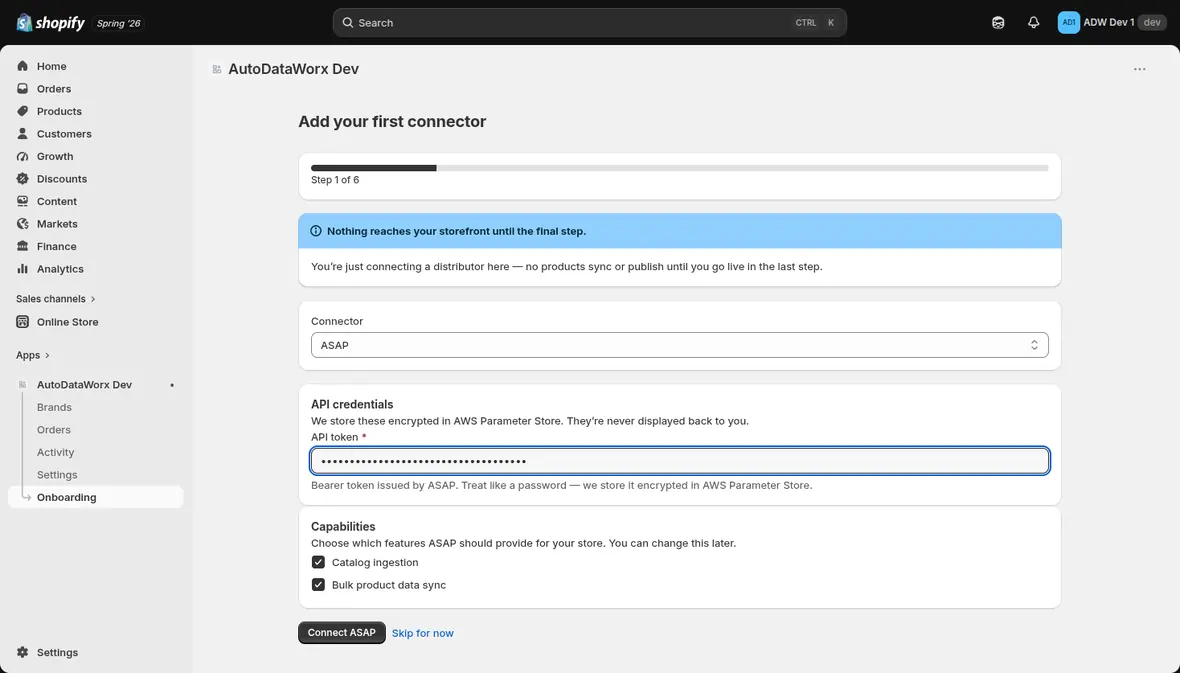Click the Customers person icon
Viewport: 1180px width, 673px height.
pyautogui.click(x=23, y=134)
